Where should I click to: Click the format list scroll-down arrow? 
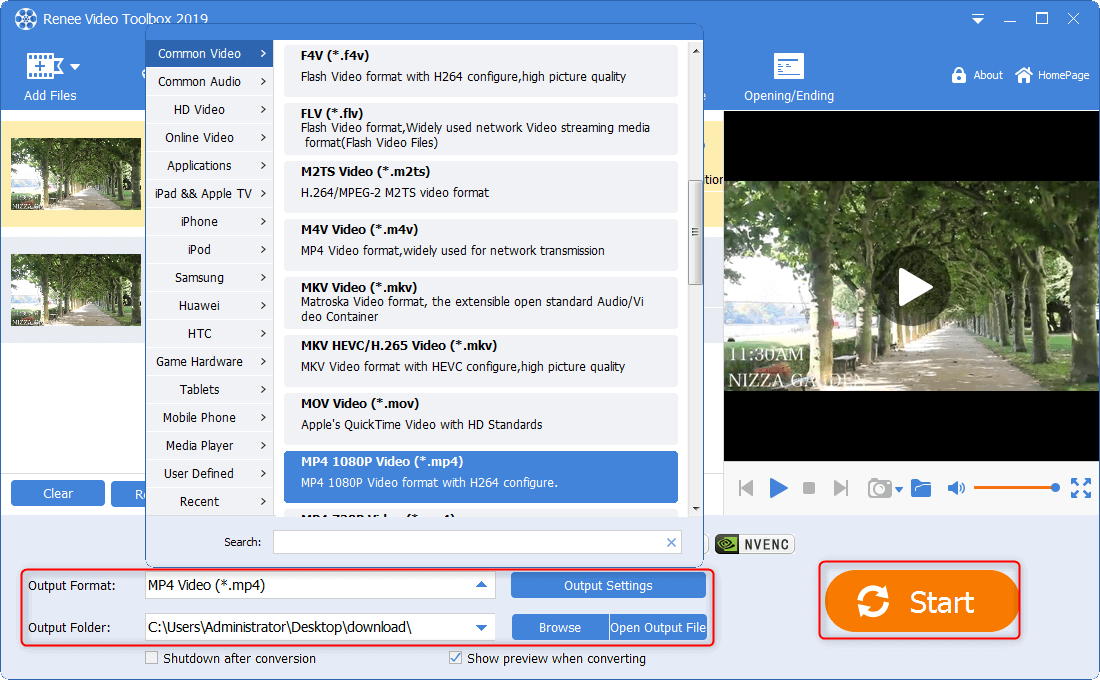pos(695,509)
